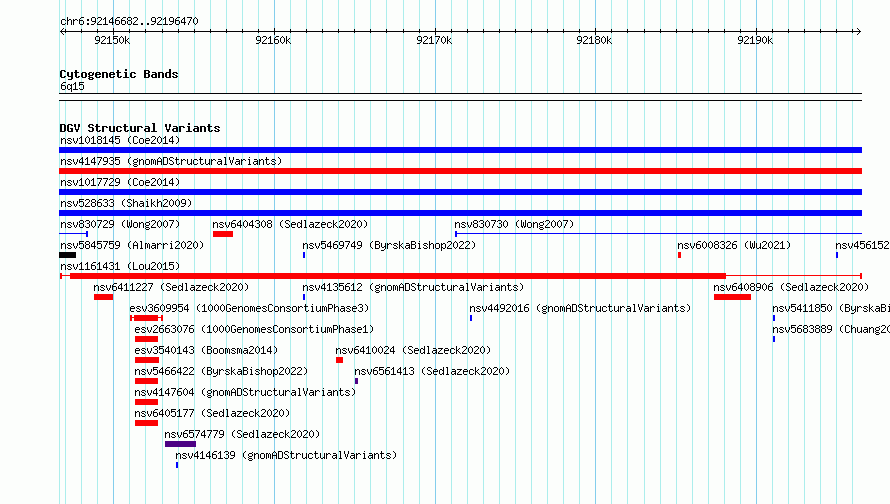Select chr6:92146682..92196470 coordinates text
The width and height of the screenshot is (890, 504).
point(129,22)
